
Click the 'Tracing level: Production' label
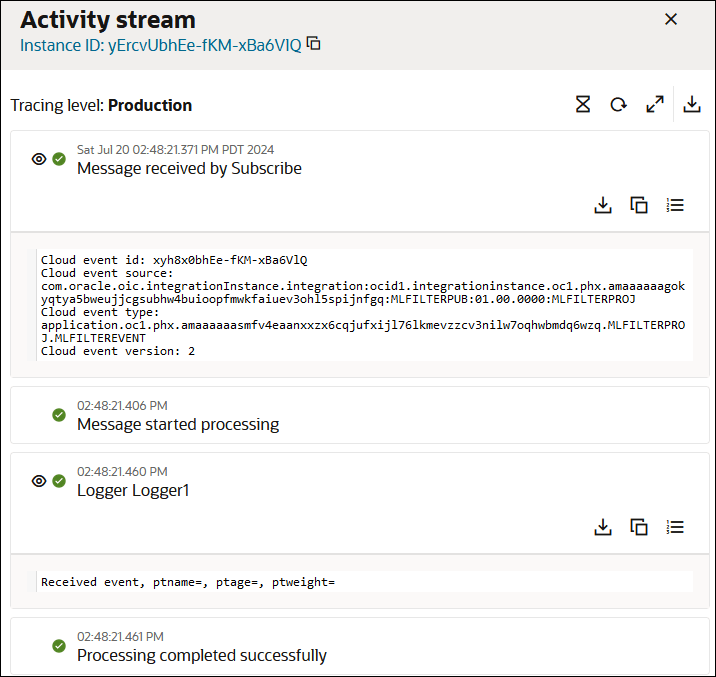(101, 105)
